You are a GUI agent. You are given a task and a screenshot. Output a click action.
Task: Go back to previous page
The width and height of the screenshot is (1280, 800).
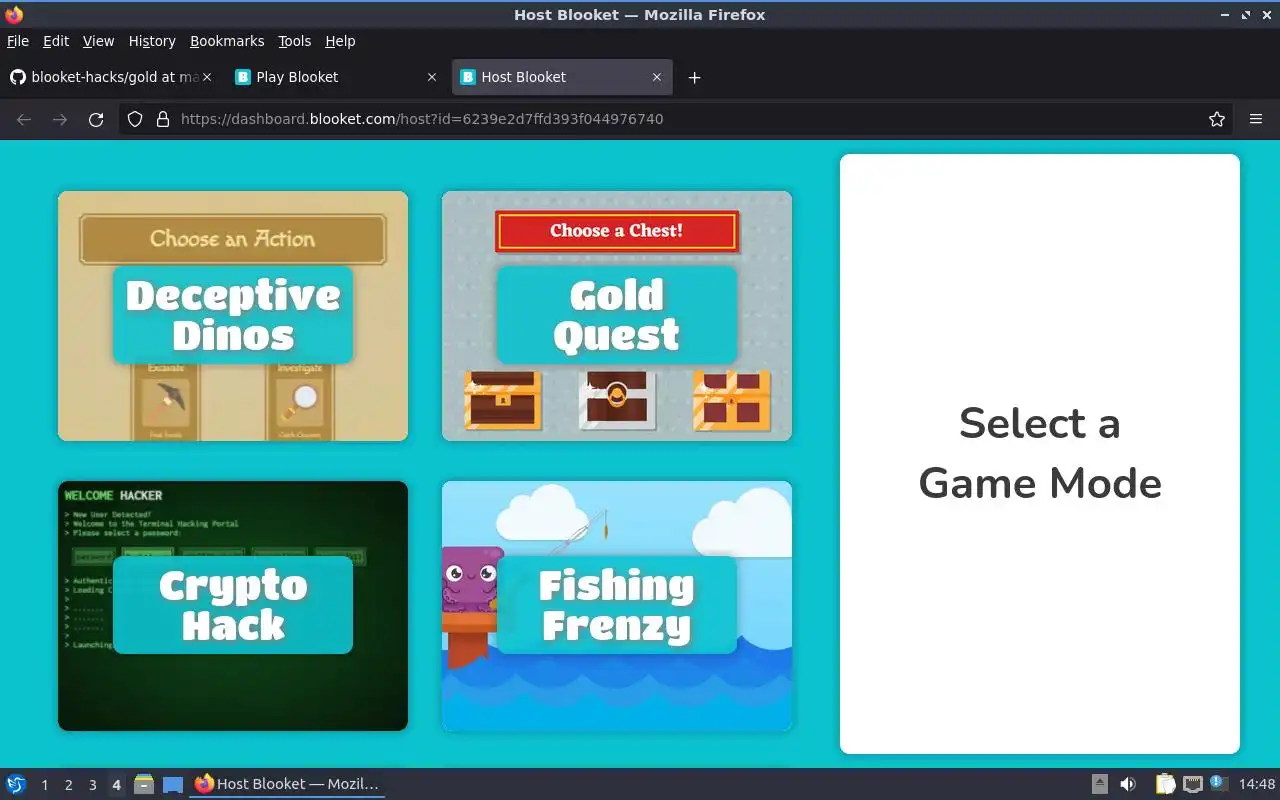(x=24, y=119)
